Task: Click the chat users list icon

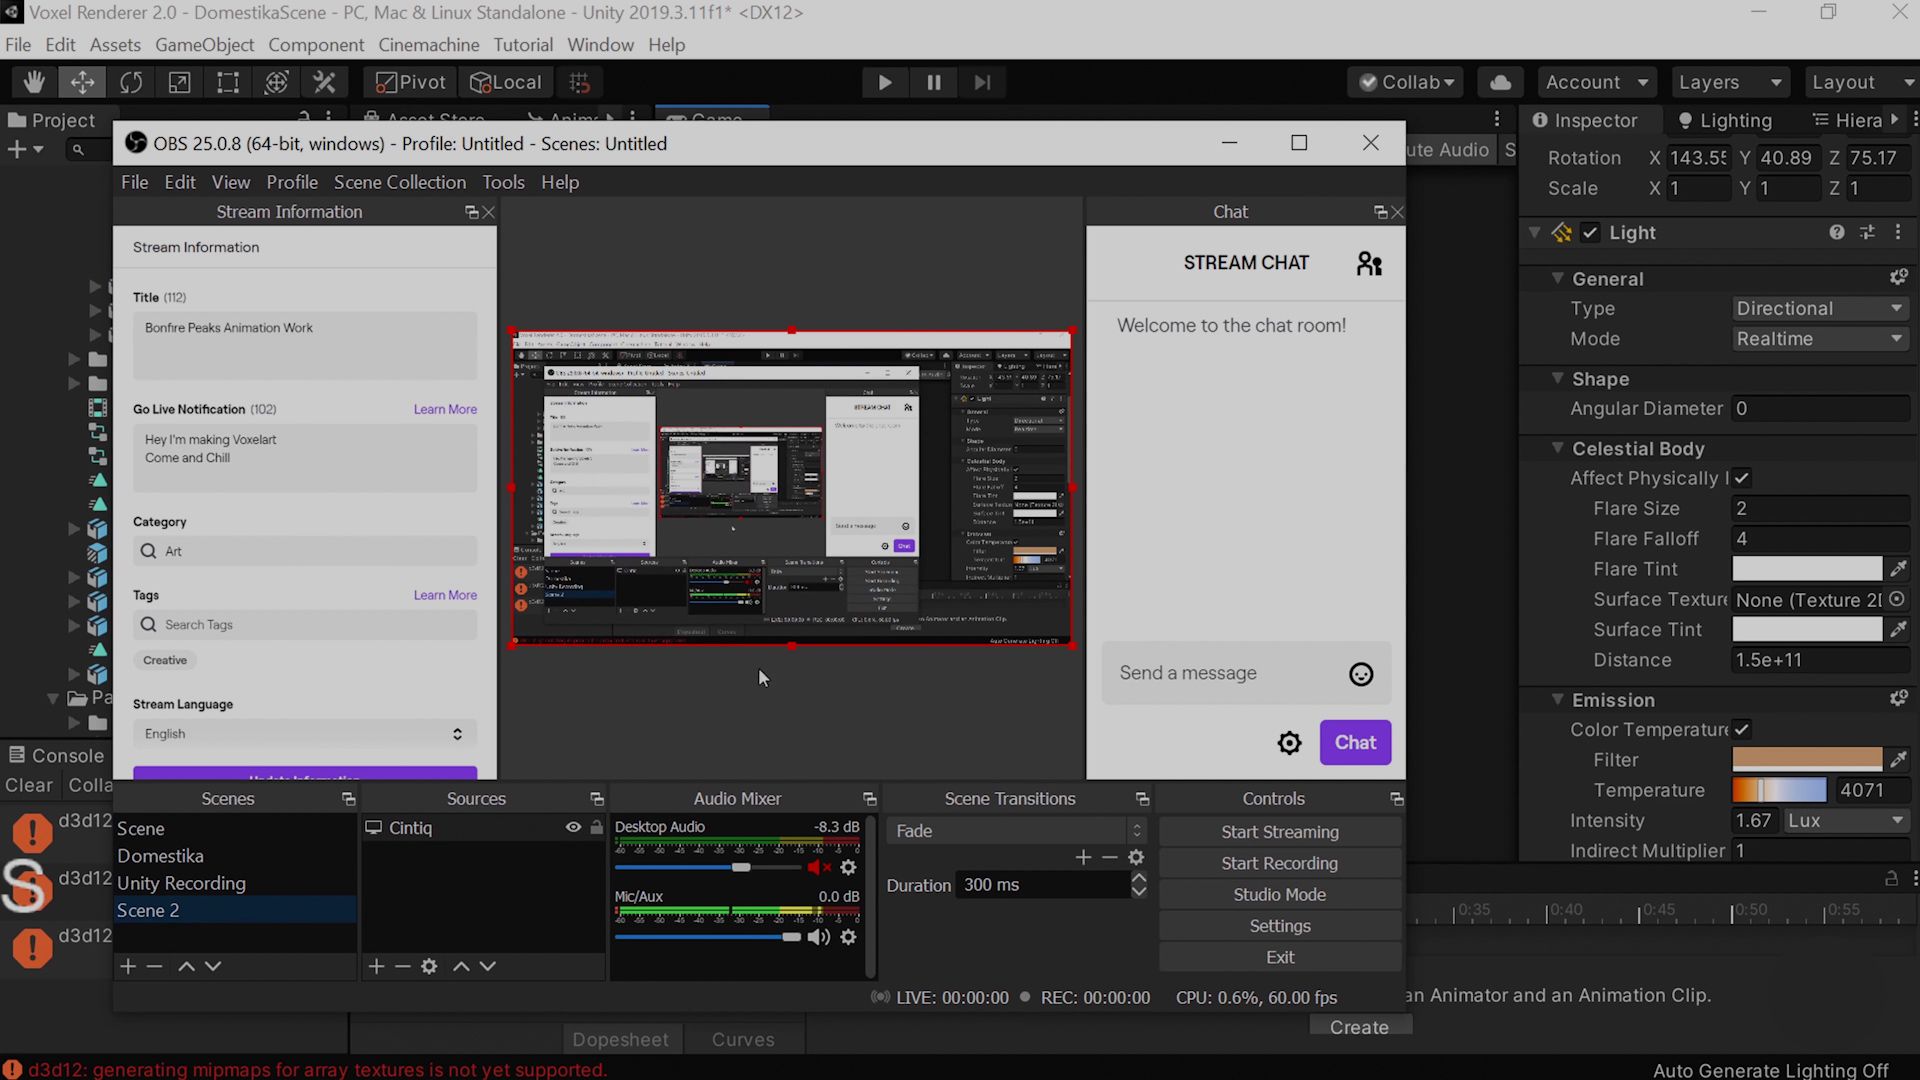Action: [x=1368, y=264]
